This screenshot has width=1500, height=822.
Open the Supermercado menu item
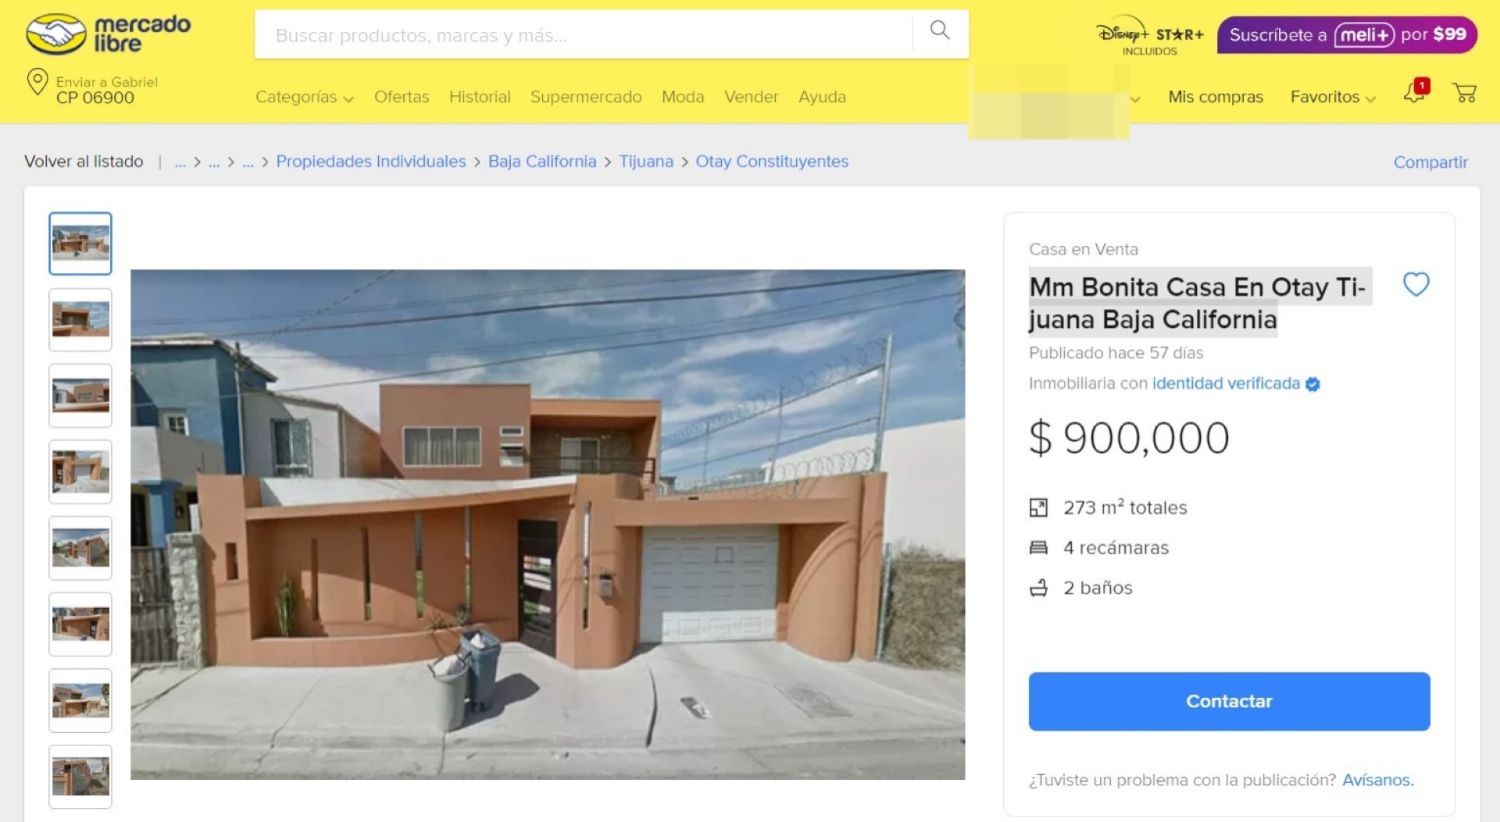click(586, 97)
